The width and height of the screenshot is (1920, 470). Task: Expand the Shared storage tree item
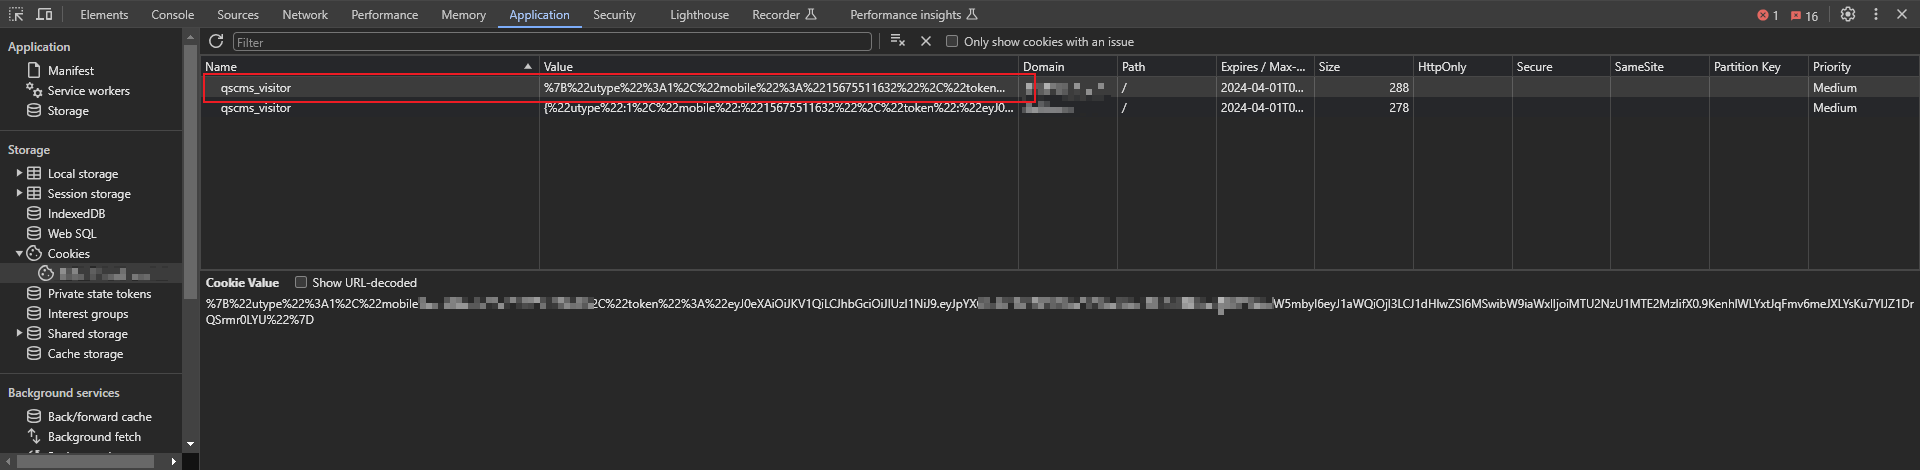19,333
